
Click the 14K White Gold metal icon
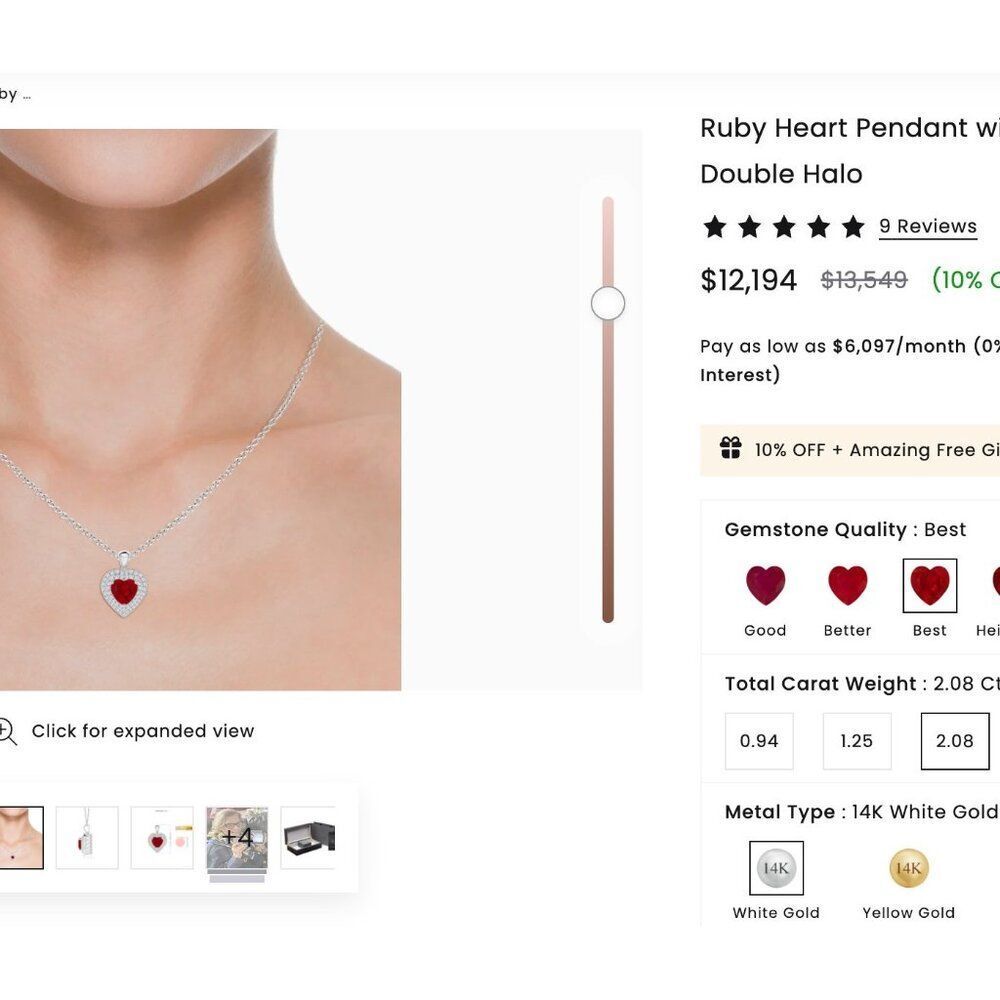coord(775,866)
